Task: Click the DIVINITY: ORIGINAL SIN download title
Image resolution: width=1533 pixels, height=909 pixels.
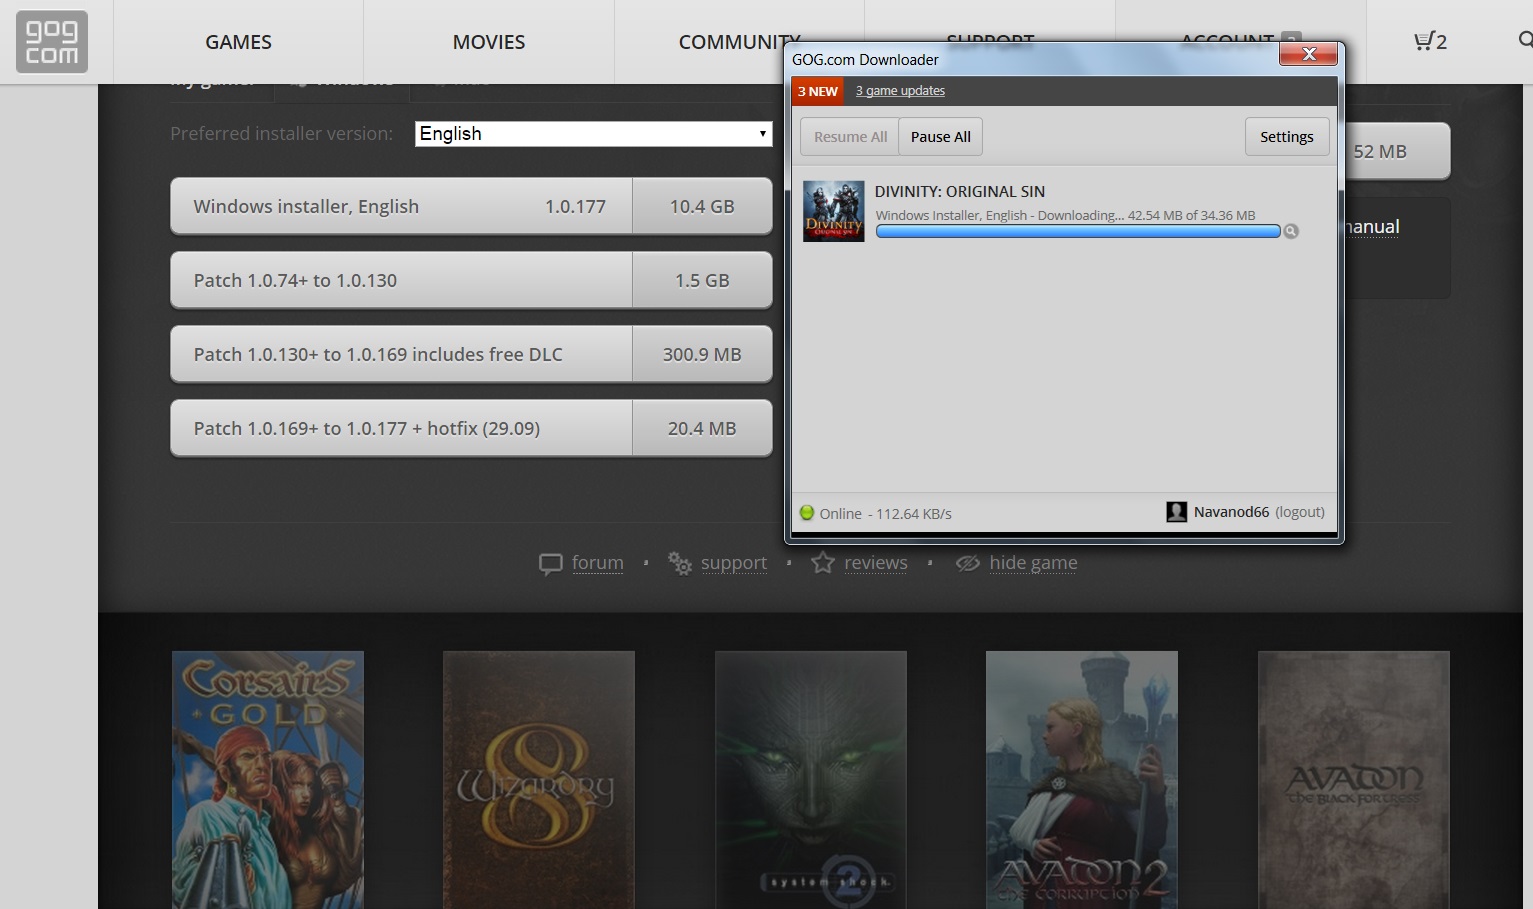Action: (960, 192)
